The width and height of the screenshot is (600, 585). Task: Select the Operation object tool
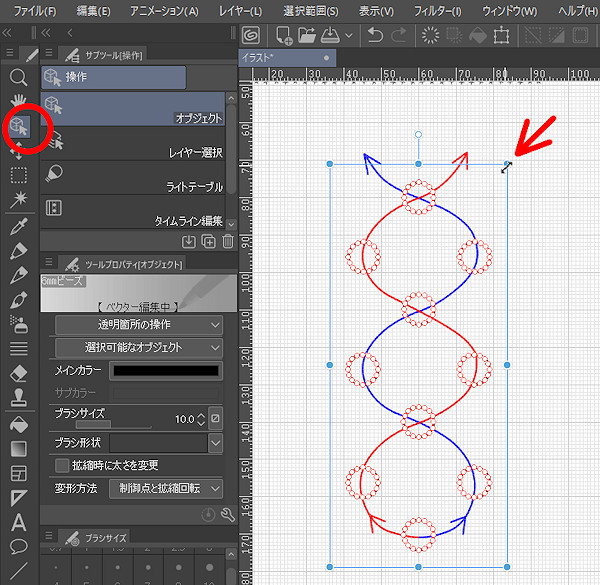(19, 127)
